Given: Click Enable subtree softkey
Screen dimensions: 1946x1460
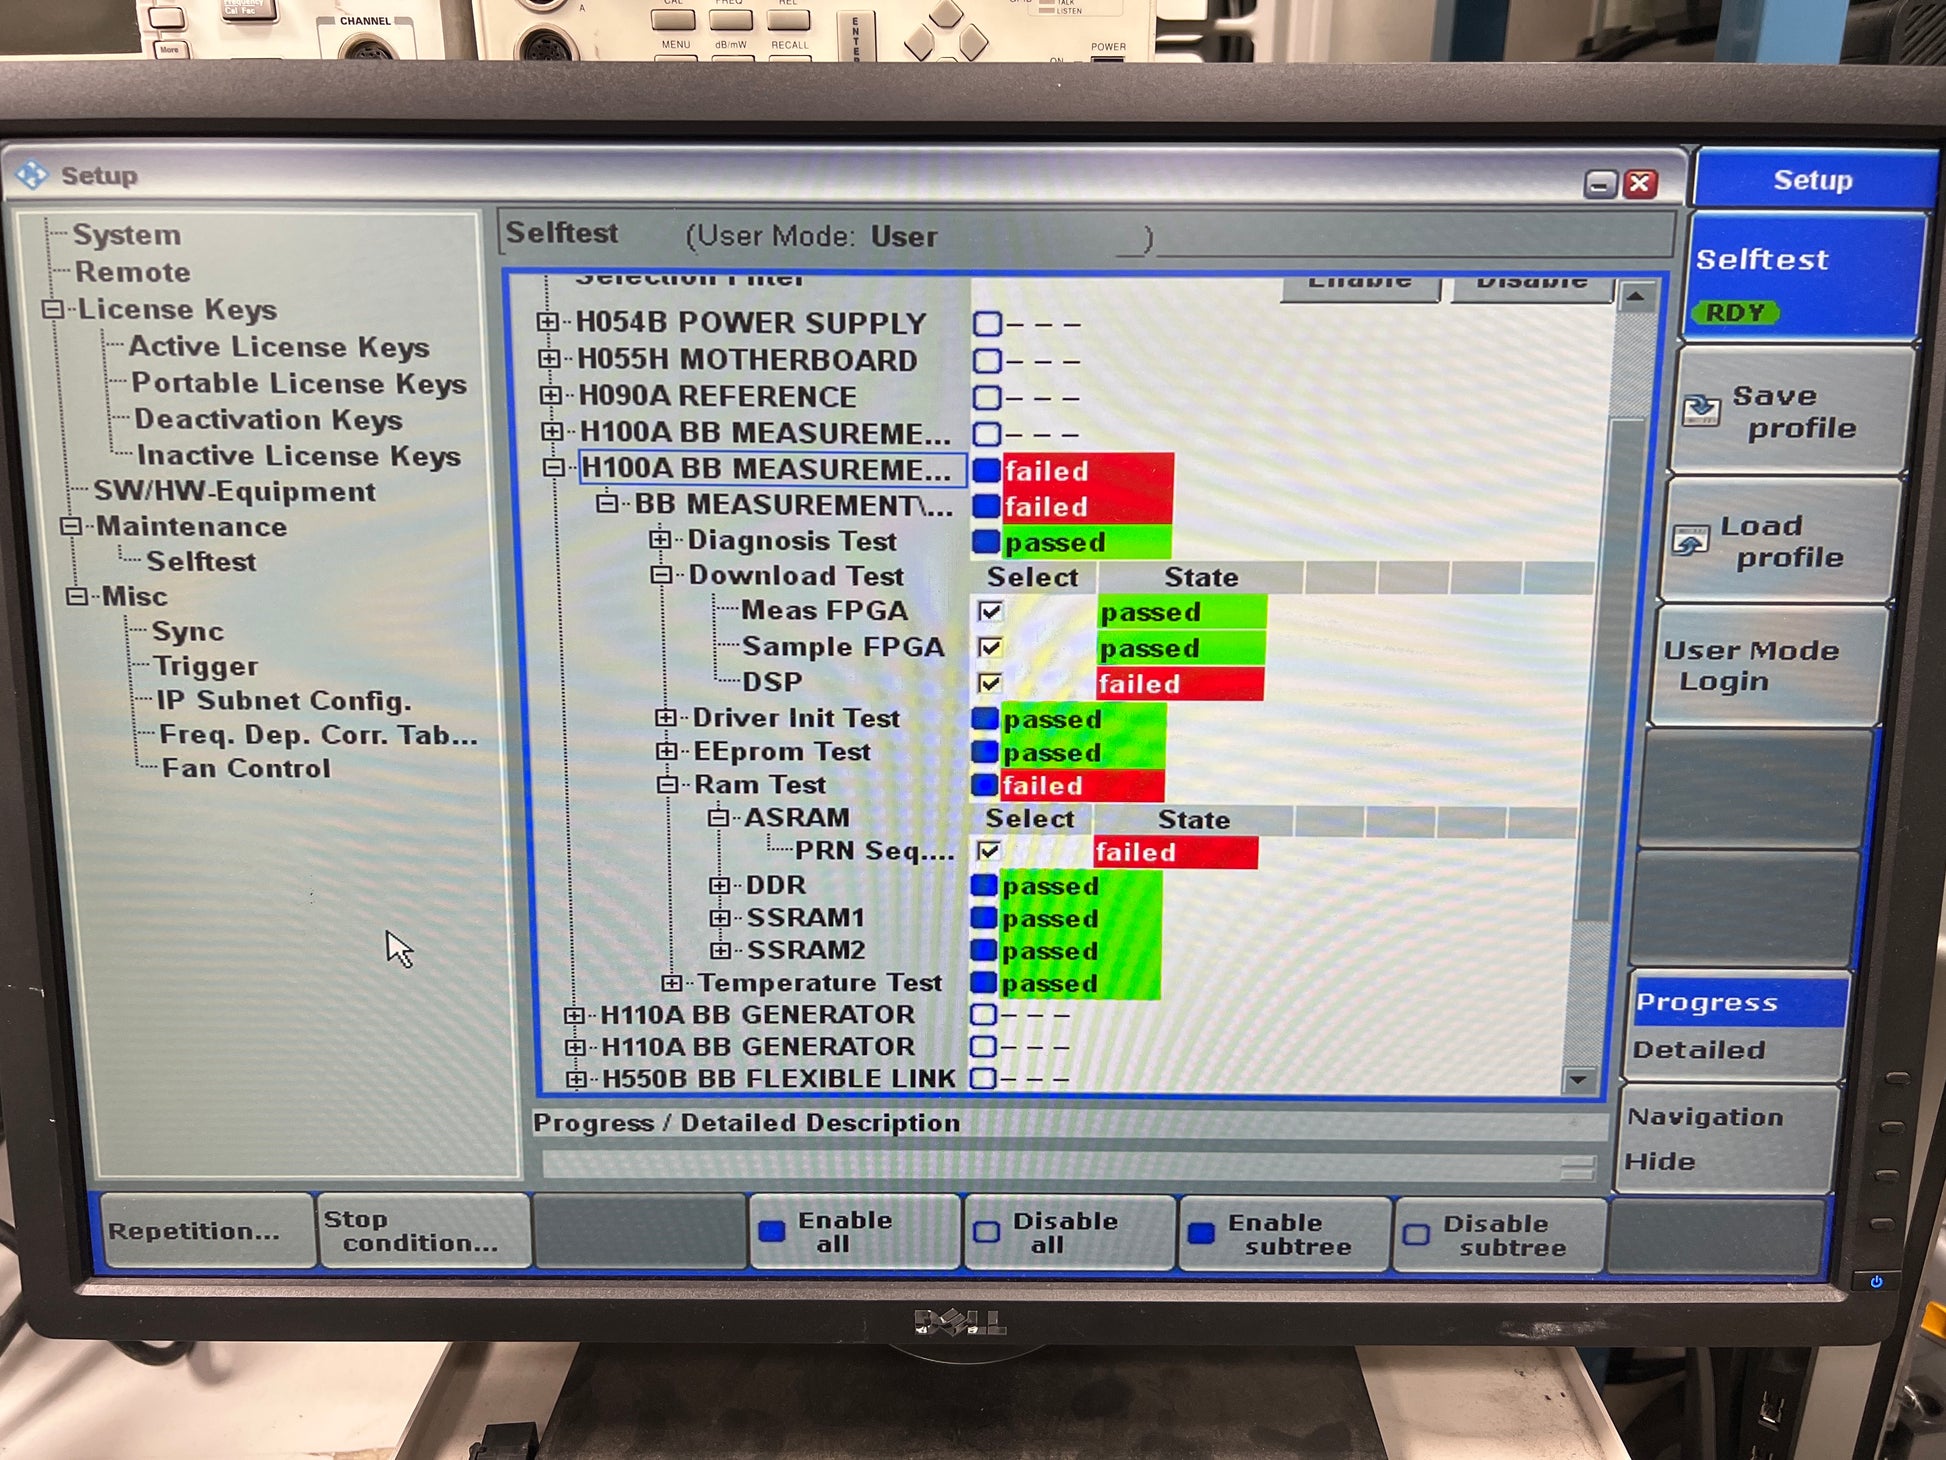Looking at the screenshot, I should tap(1284, 1235).
